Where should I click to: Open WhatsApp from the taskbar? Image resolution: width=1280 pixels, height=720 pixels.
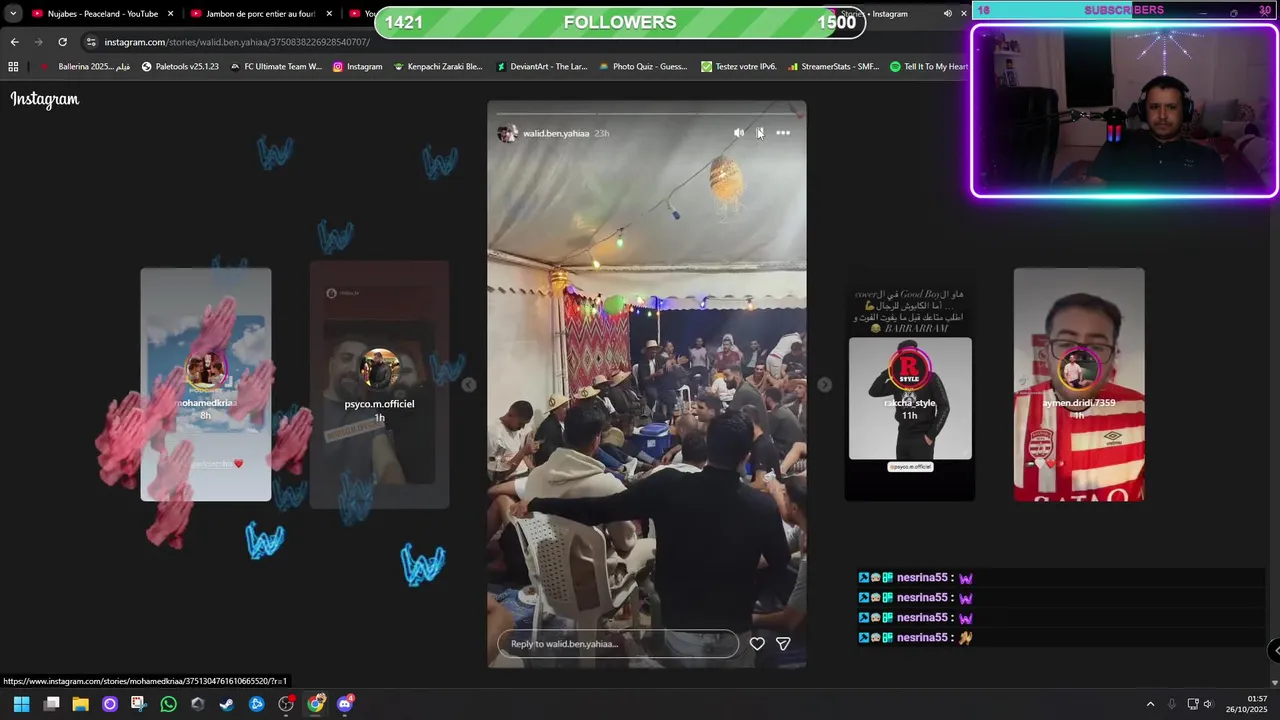tap(168, 704)
